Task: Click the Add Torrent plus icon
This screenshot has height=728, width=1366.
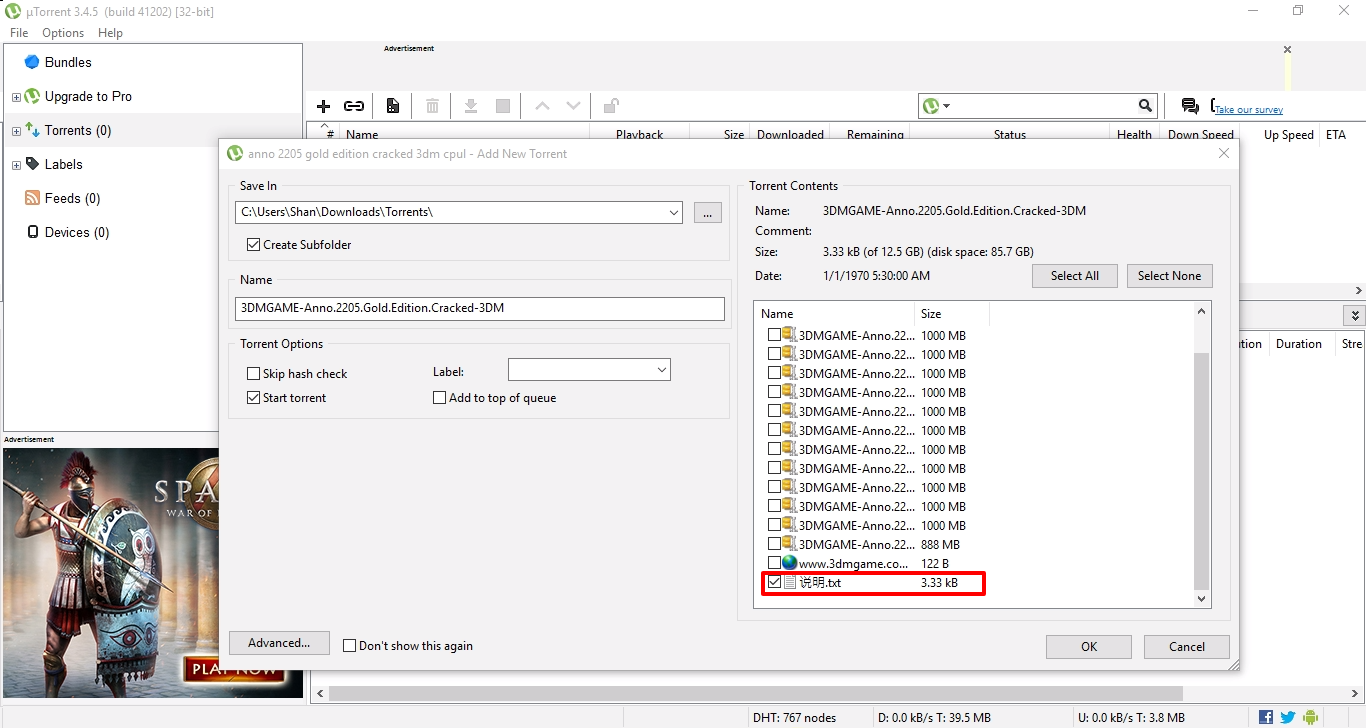Action: point(323,106)
